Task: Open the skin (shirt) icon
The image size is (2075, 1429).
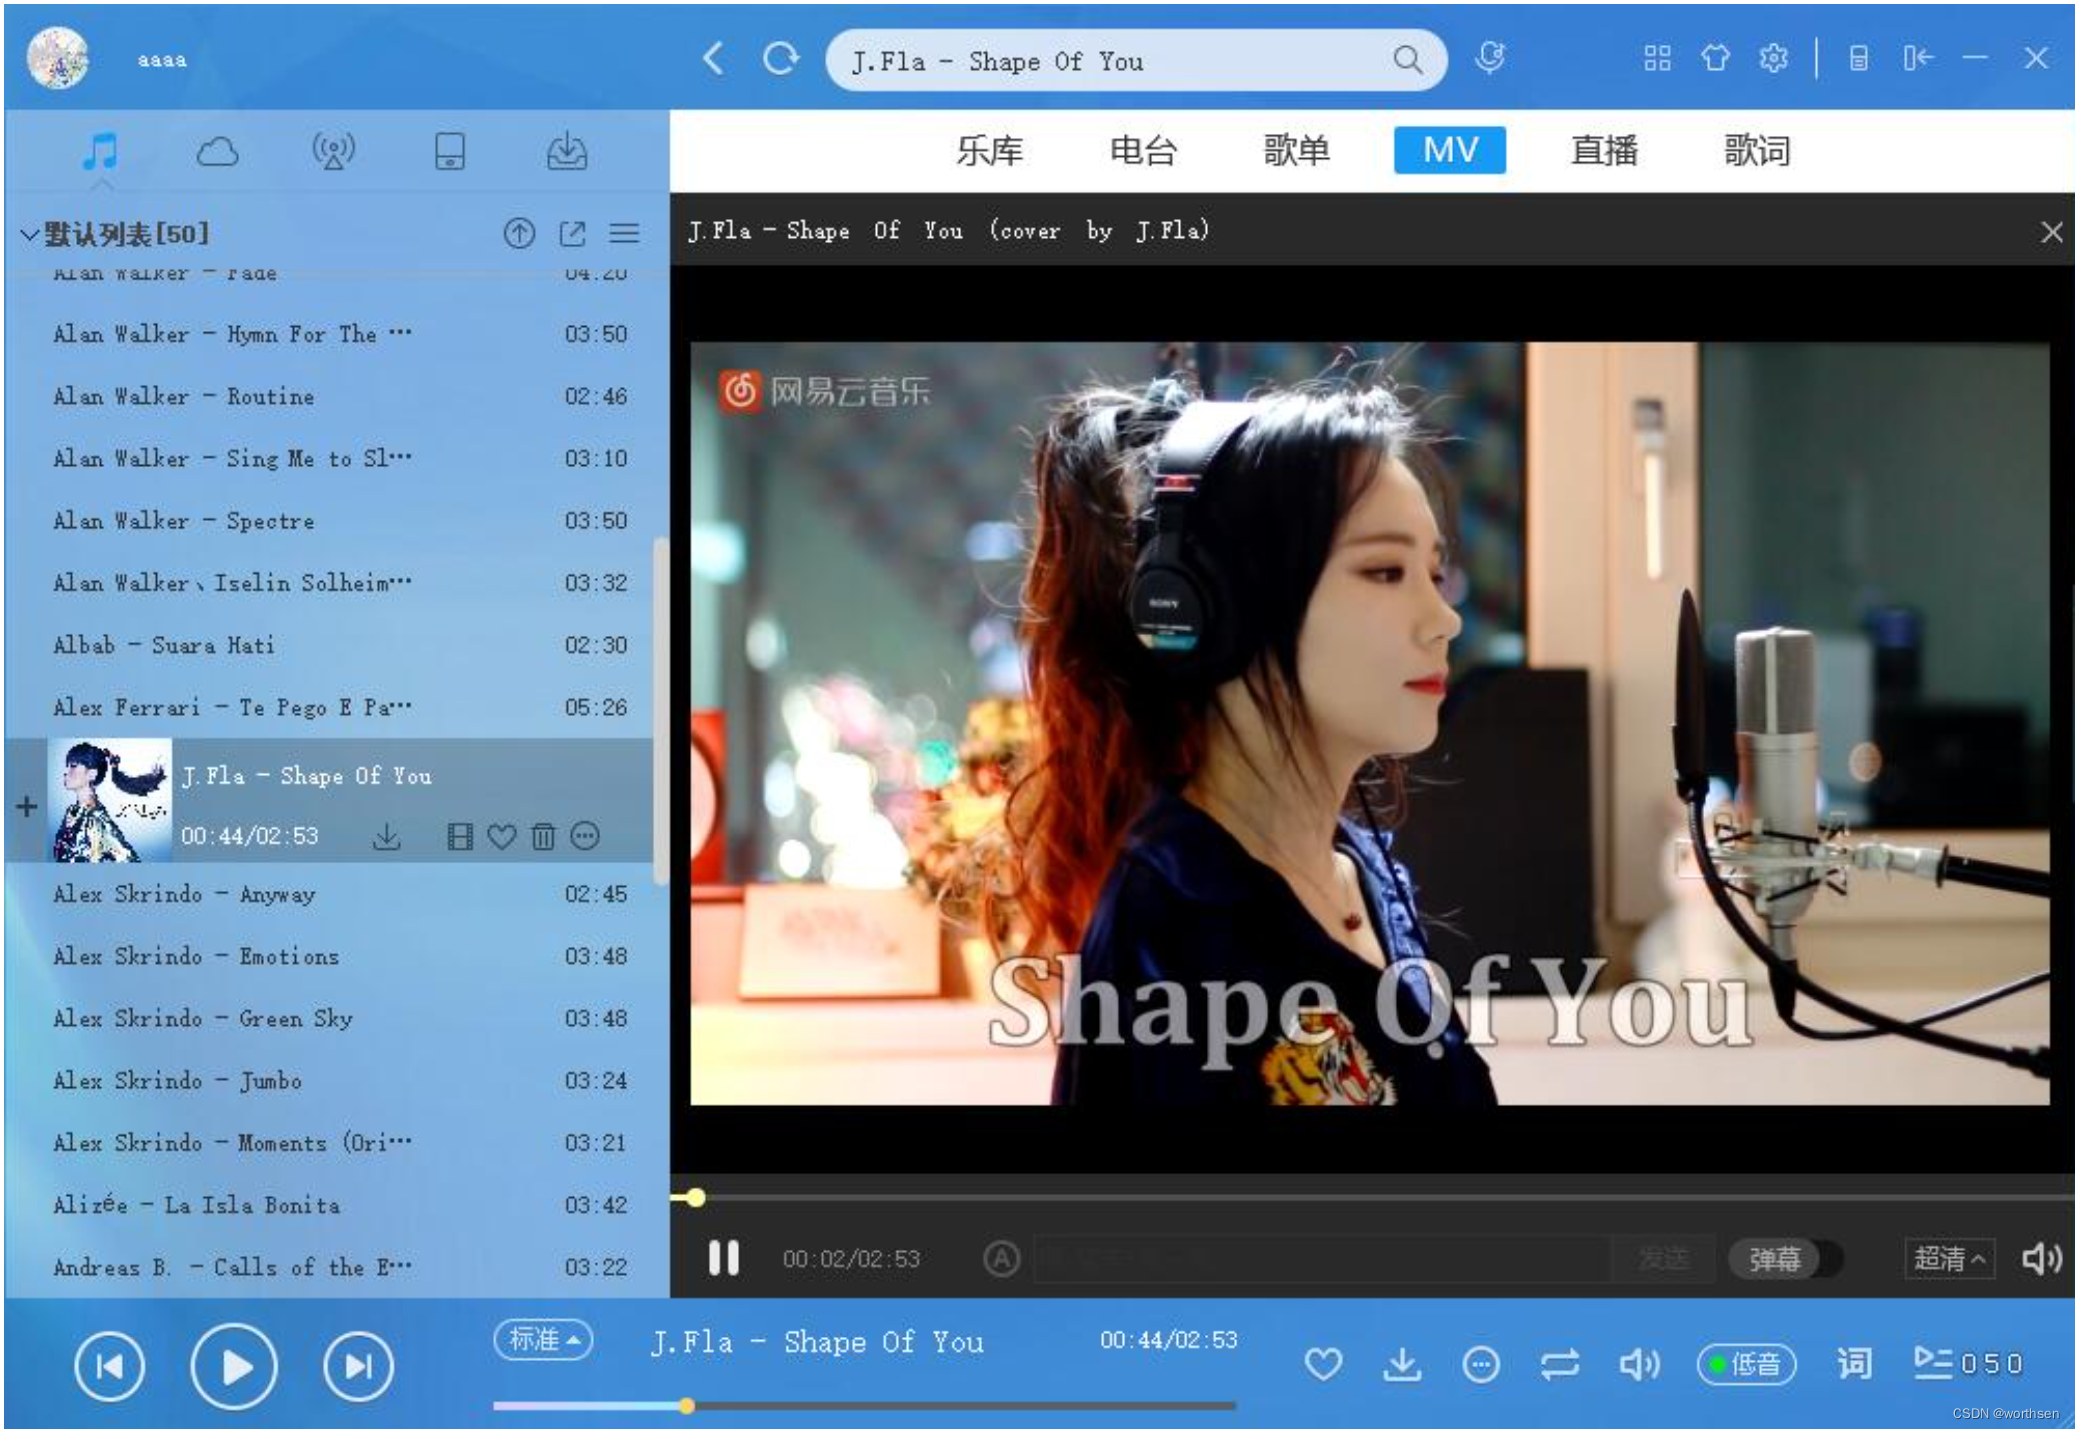Action: (x=1715, y=58)
